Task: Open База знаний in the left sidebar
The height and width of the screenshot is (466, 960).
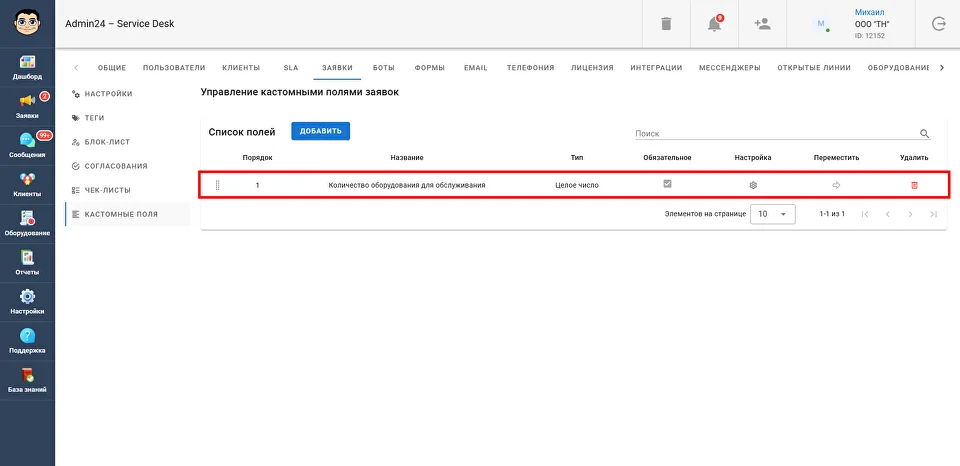Action: 27,379
